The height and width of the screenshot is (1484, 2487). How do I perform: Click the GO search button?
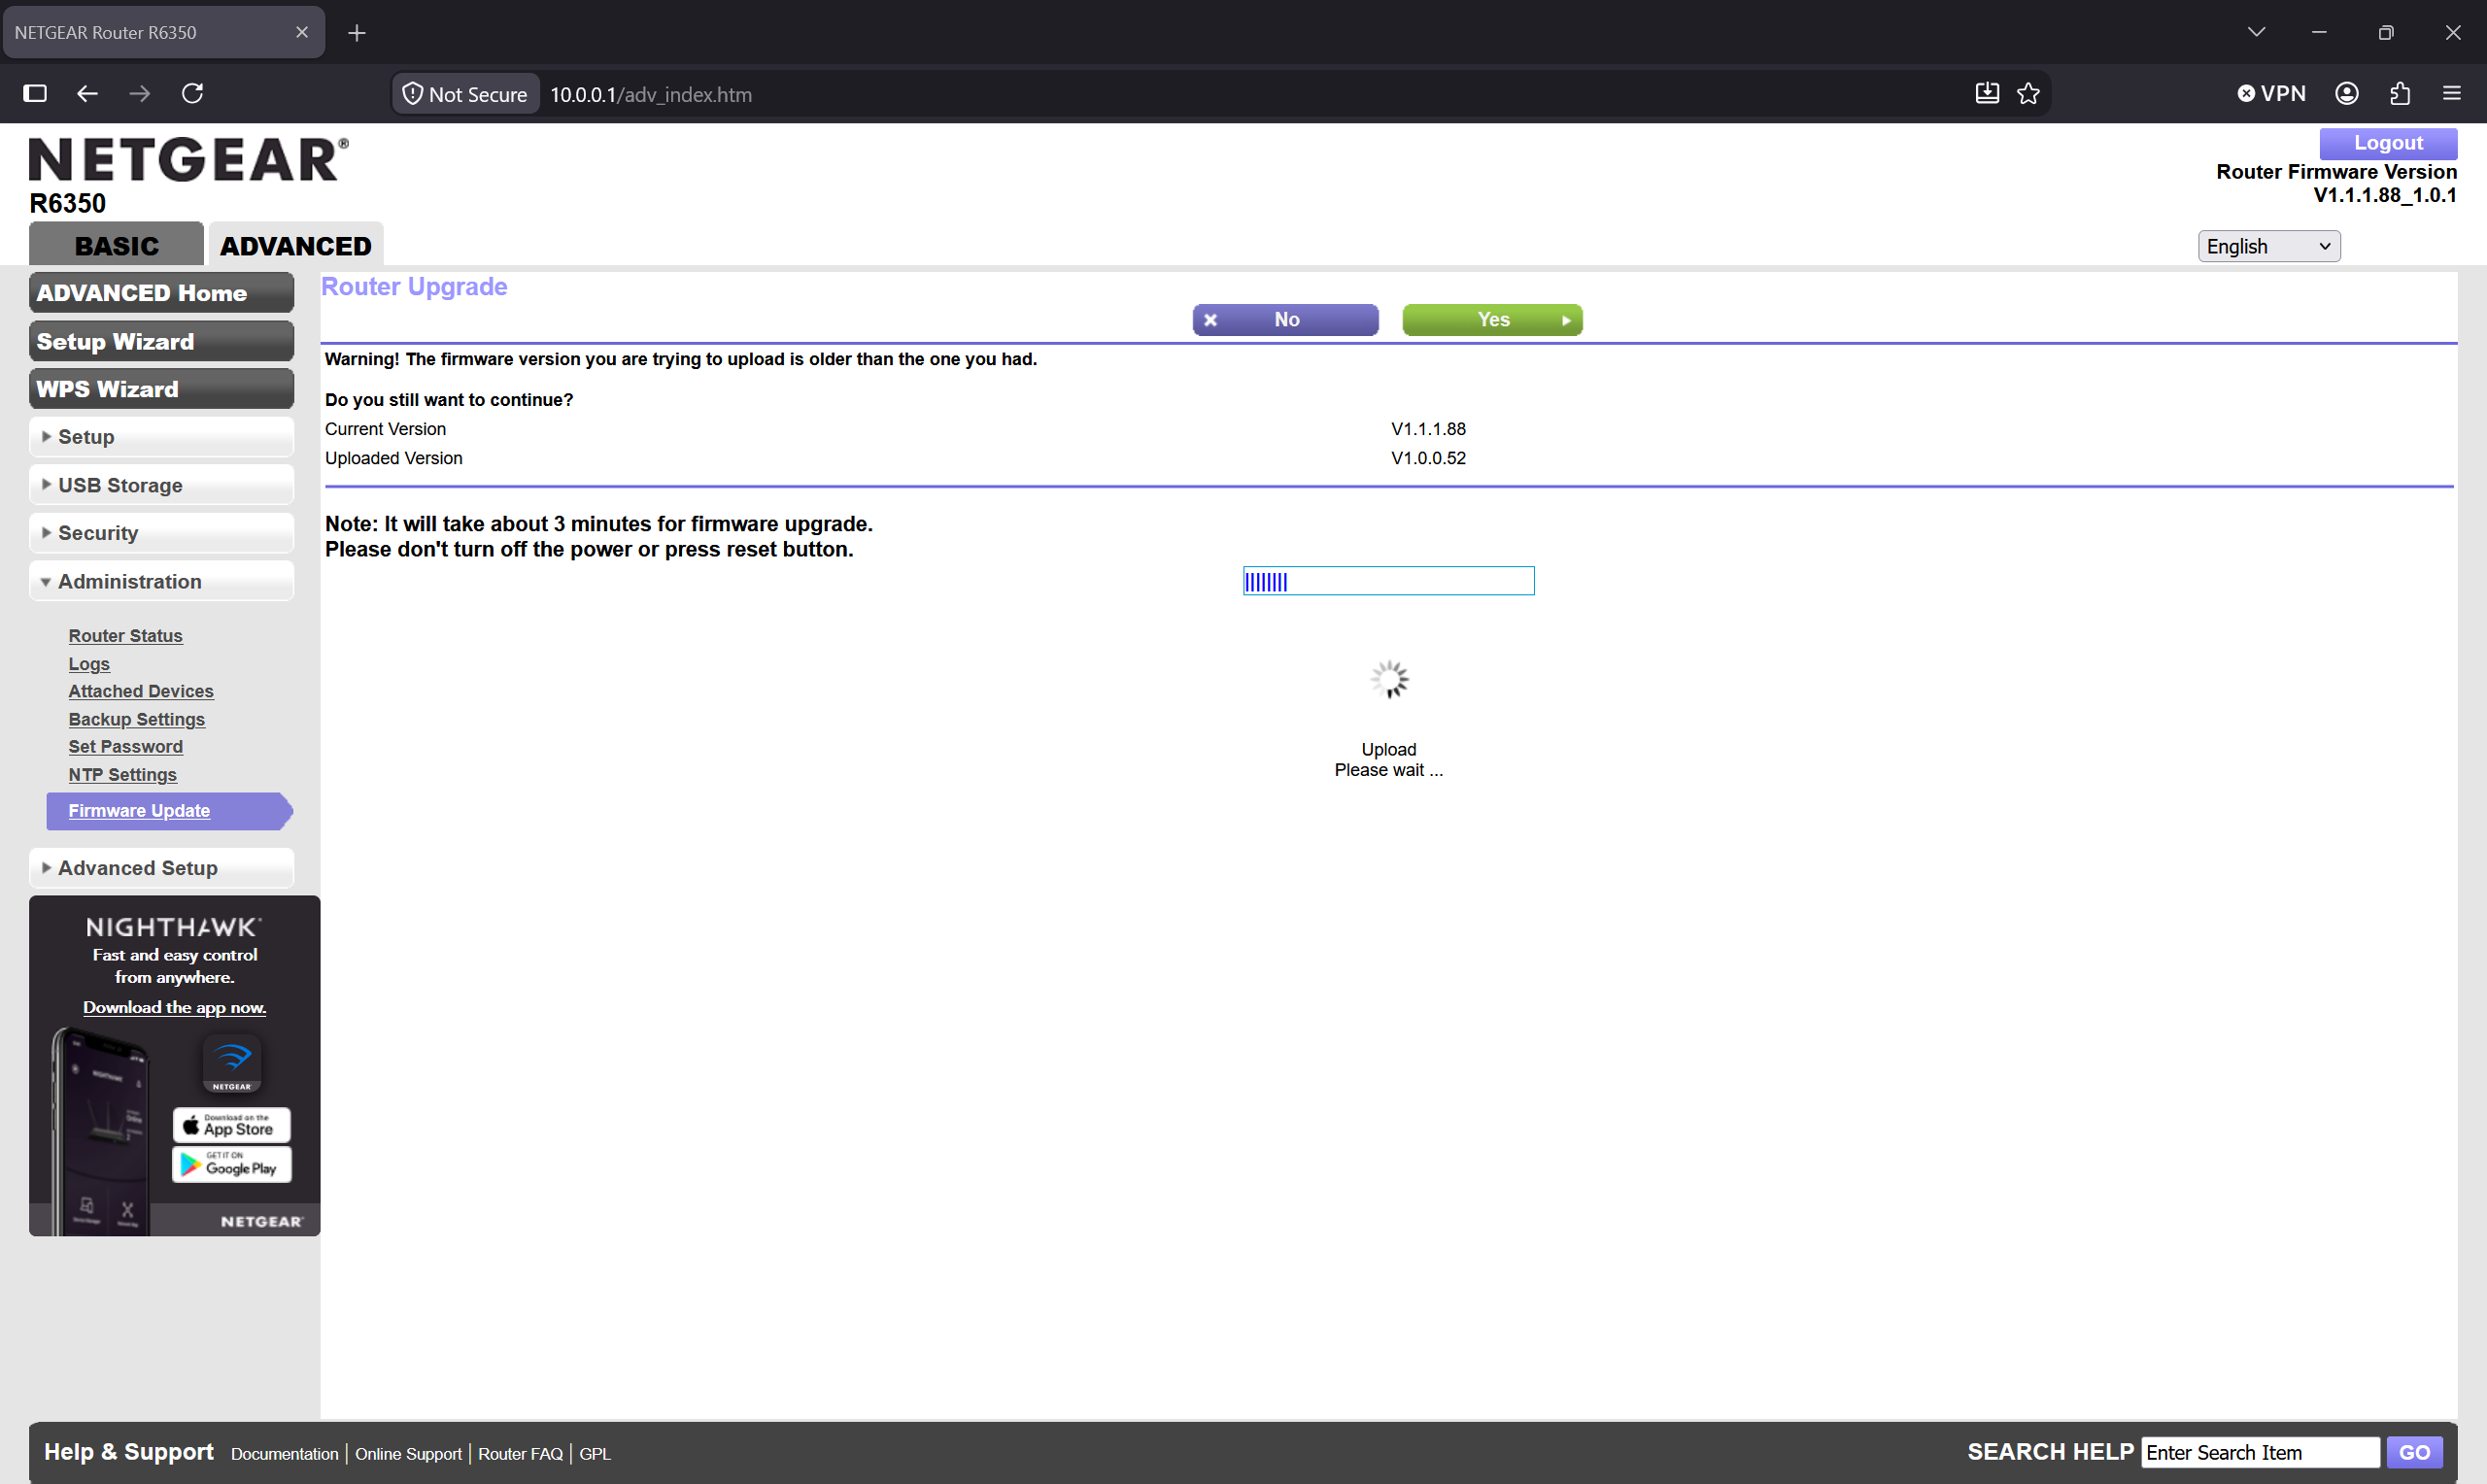[2414, 1453]
